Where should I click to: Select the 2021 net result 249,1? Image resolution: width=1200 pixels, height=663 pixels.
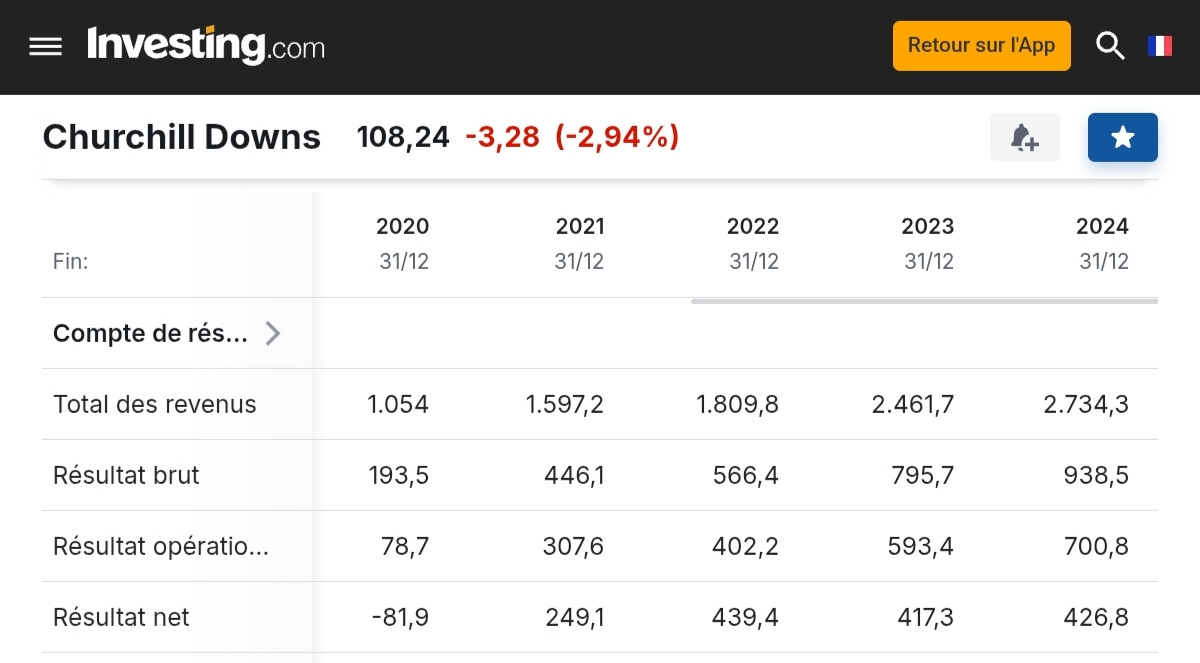[575, 617]
